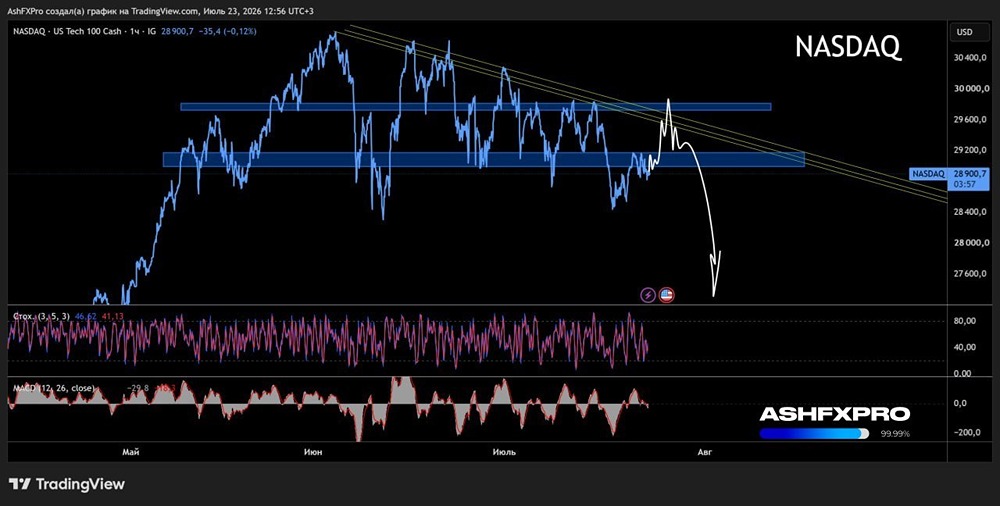Click the Июль time axis label
This screenshot has height=506, width=1000.
coord(504,452)
